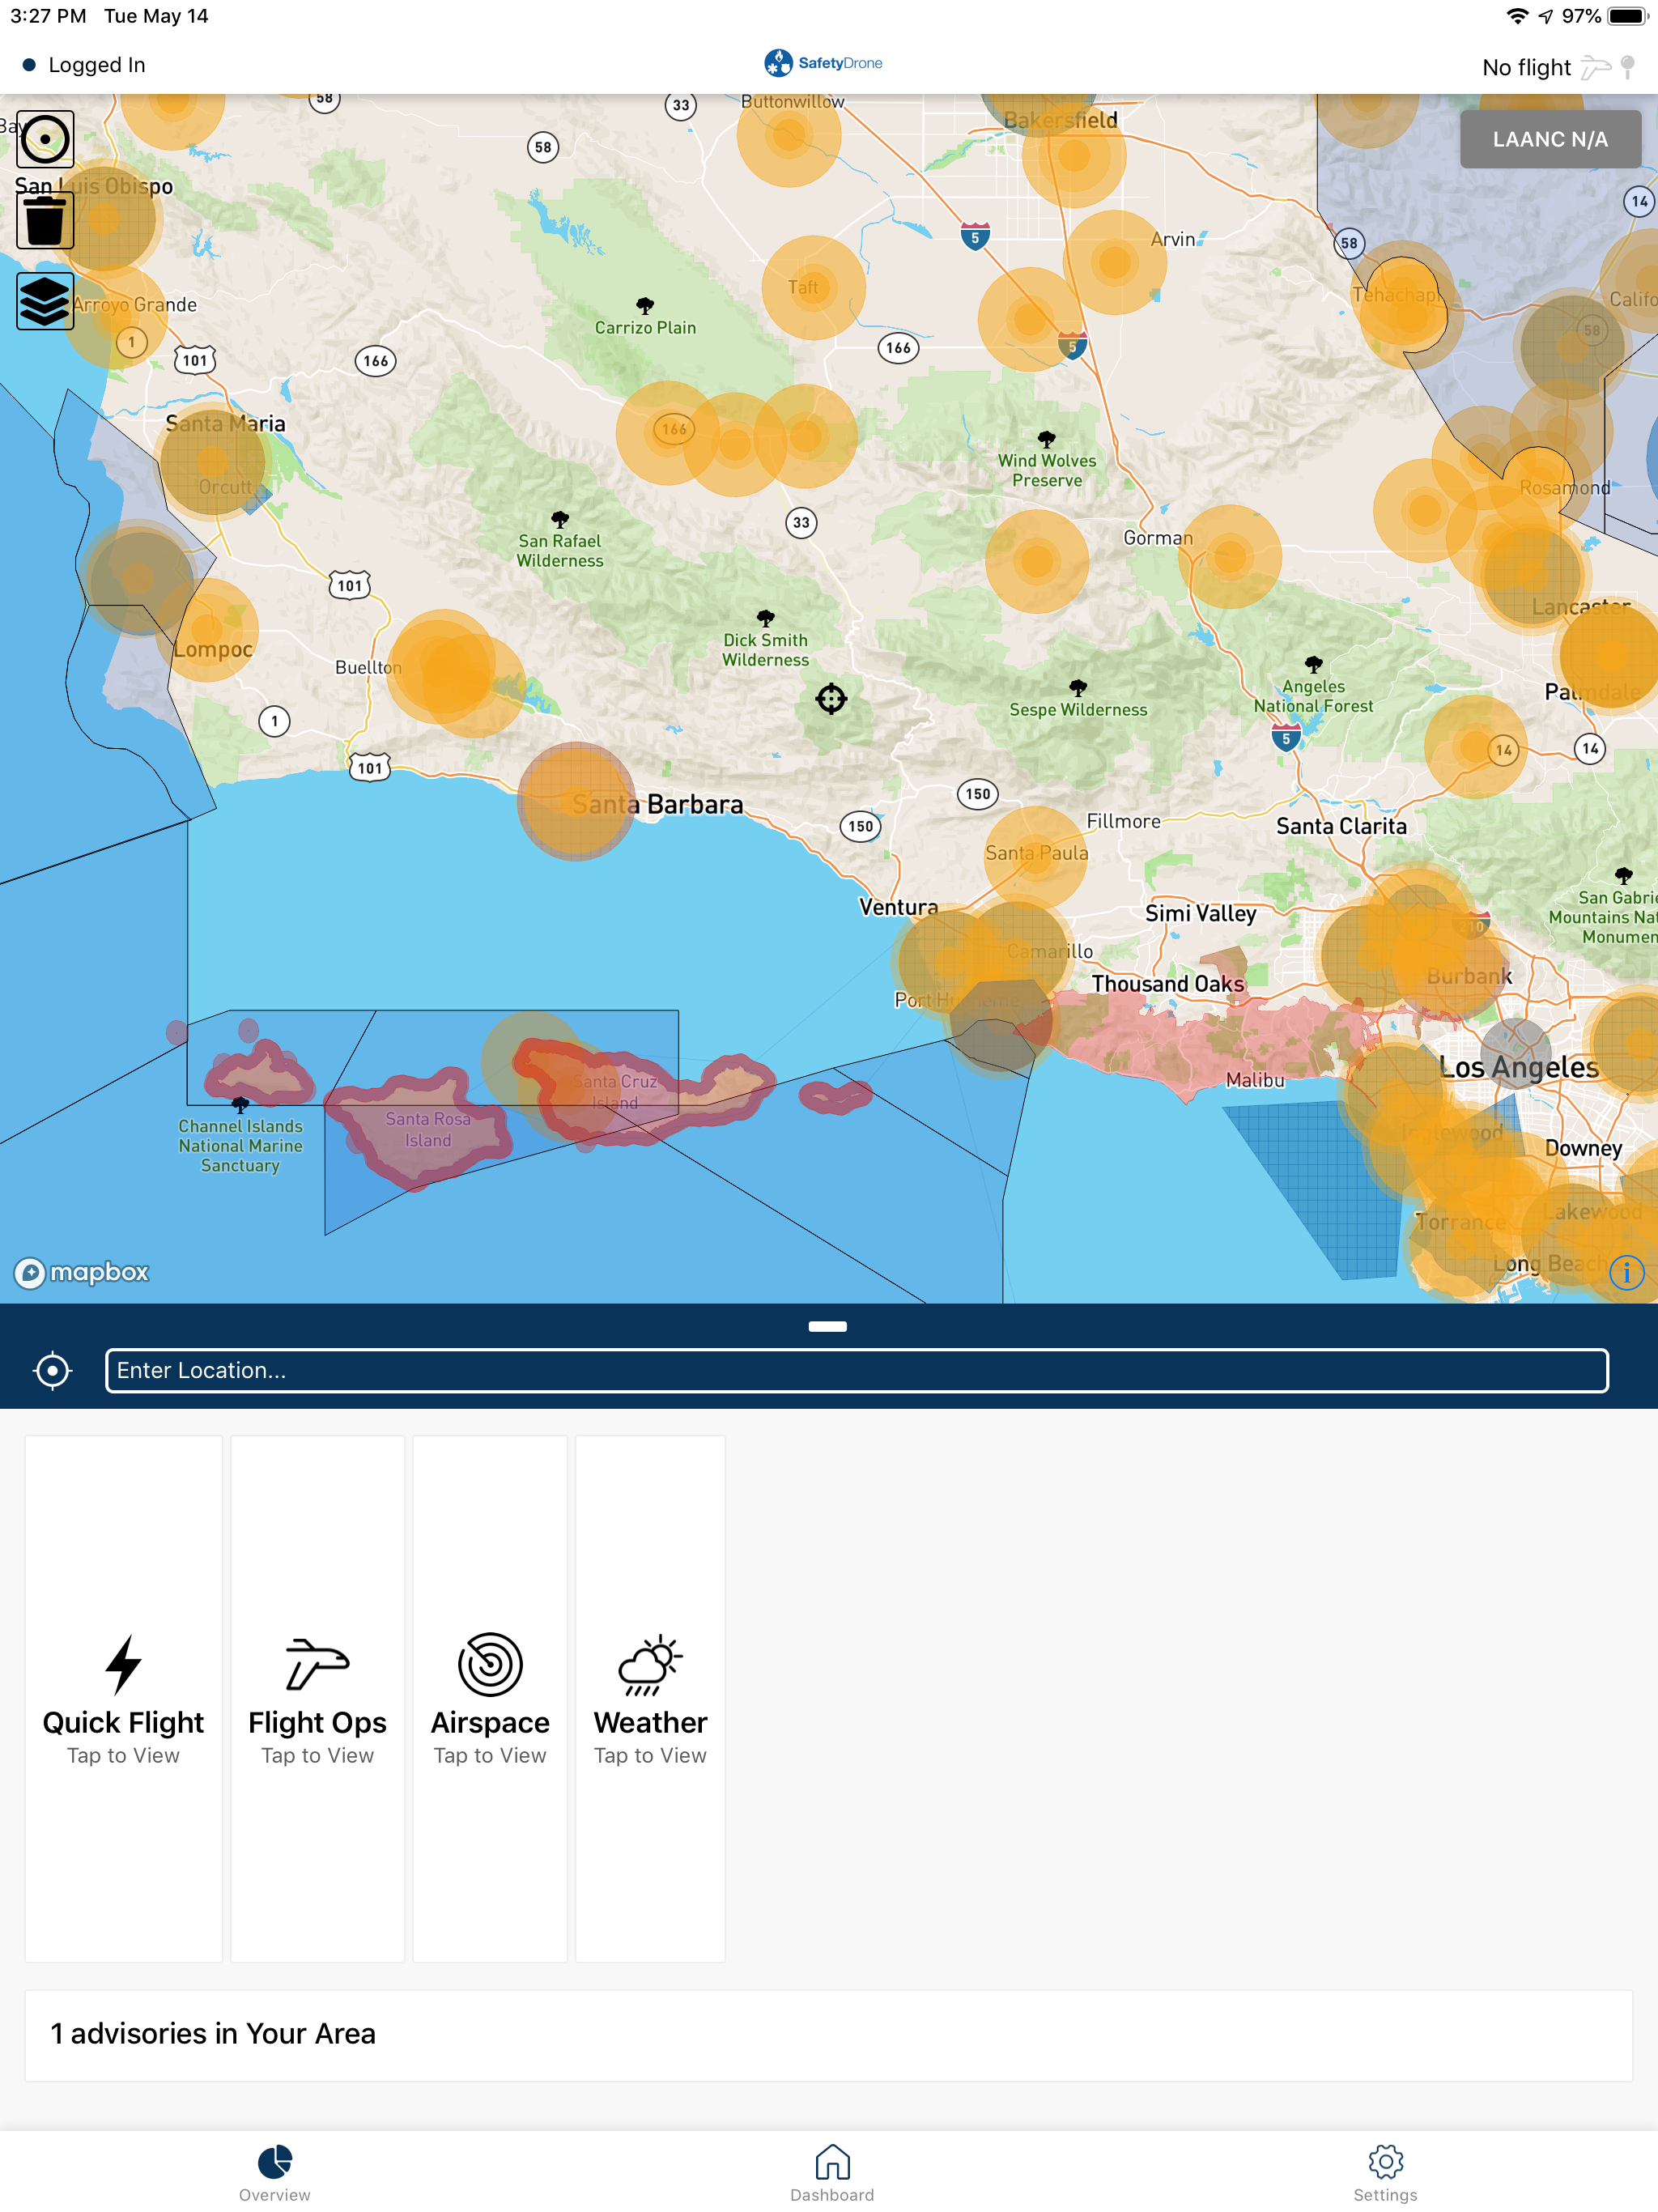Tap the Sespe Wilderness tree icon
Screen dimensions: 1658x2212
pos(1077,688)
